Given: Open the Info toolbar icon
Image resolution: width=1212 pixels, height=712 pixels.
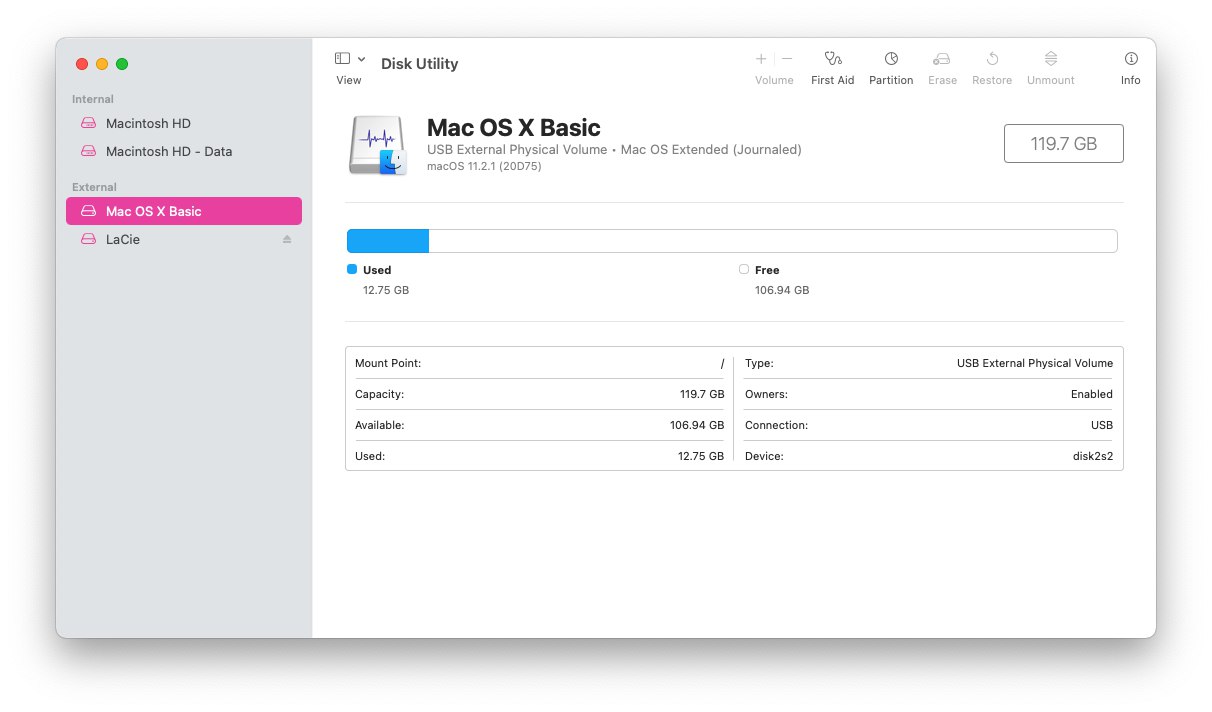Looking at the screenshot, I should click(x=1131, y=59).
